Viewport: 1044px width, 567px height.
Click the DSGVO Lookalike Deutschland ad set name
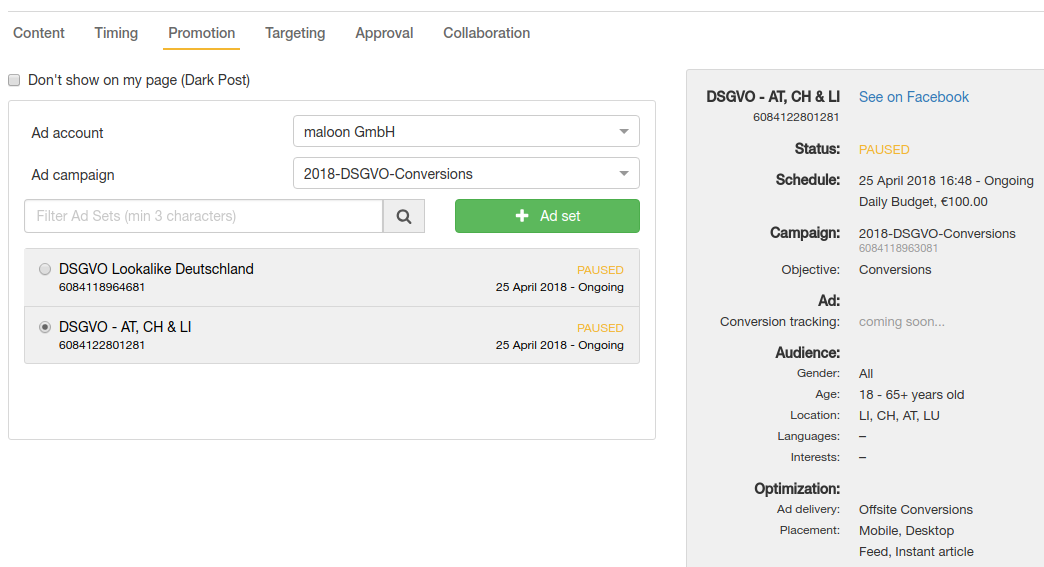tap(156, 269)
